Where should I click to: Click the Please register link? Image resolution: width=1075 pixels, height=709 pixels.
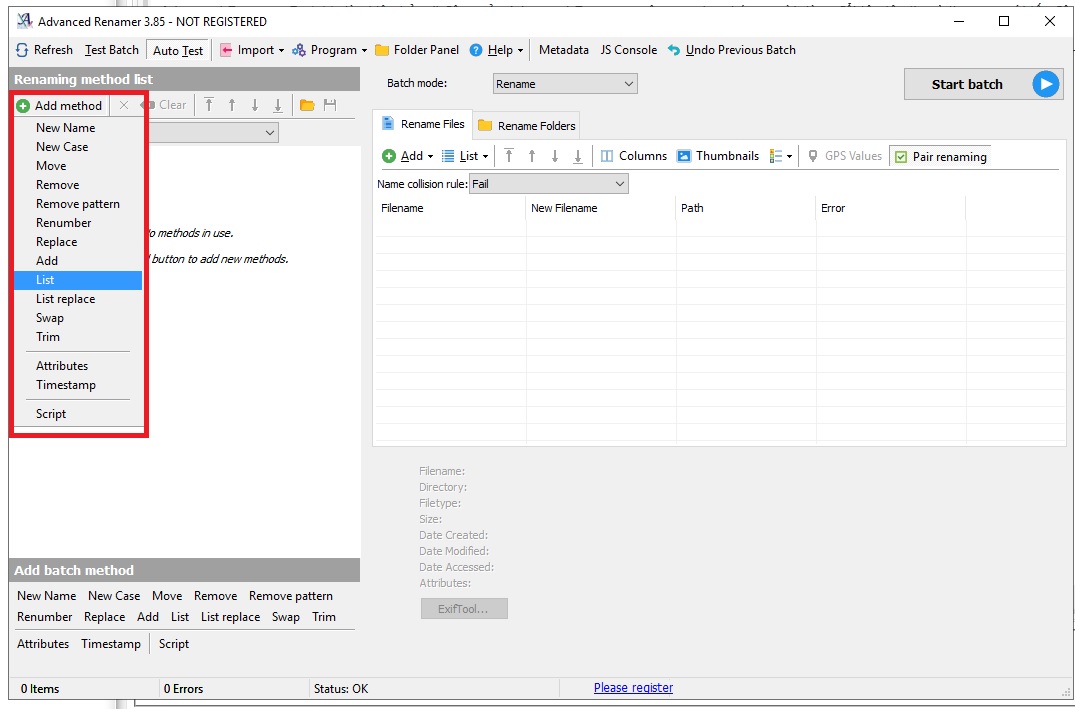633,688
